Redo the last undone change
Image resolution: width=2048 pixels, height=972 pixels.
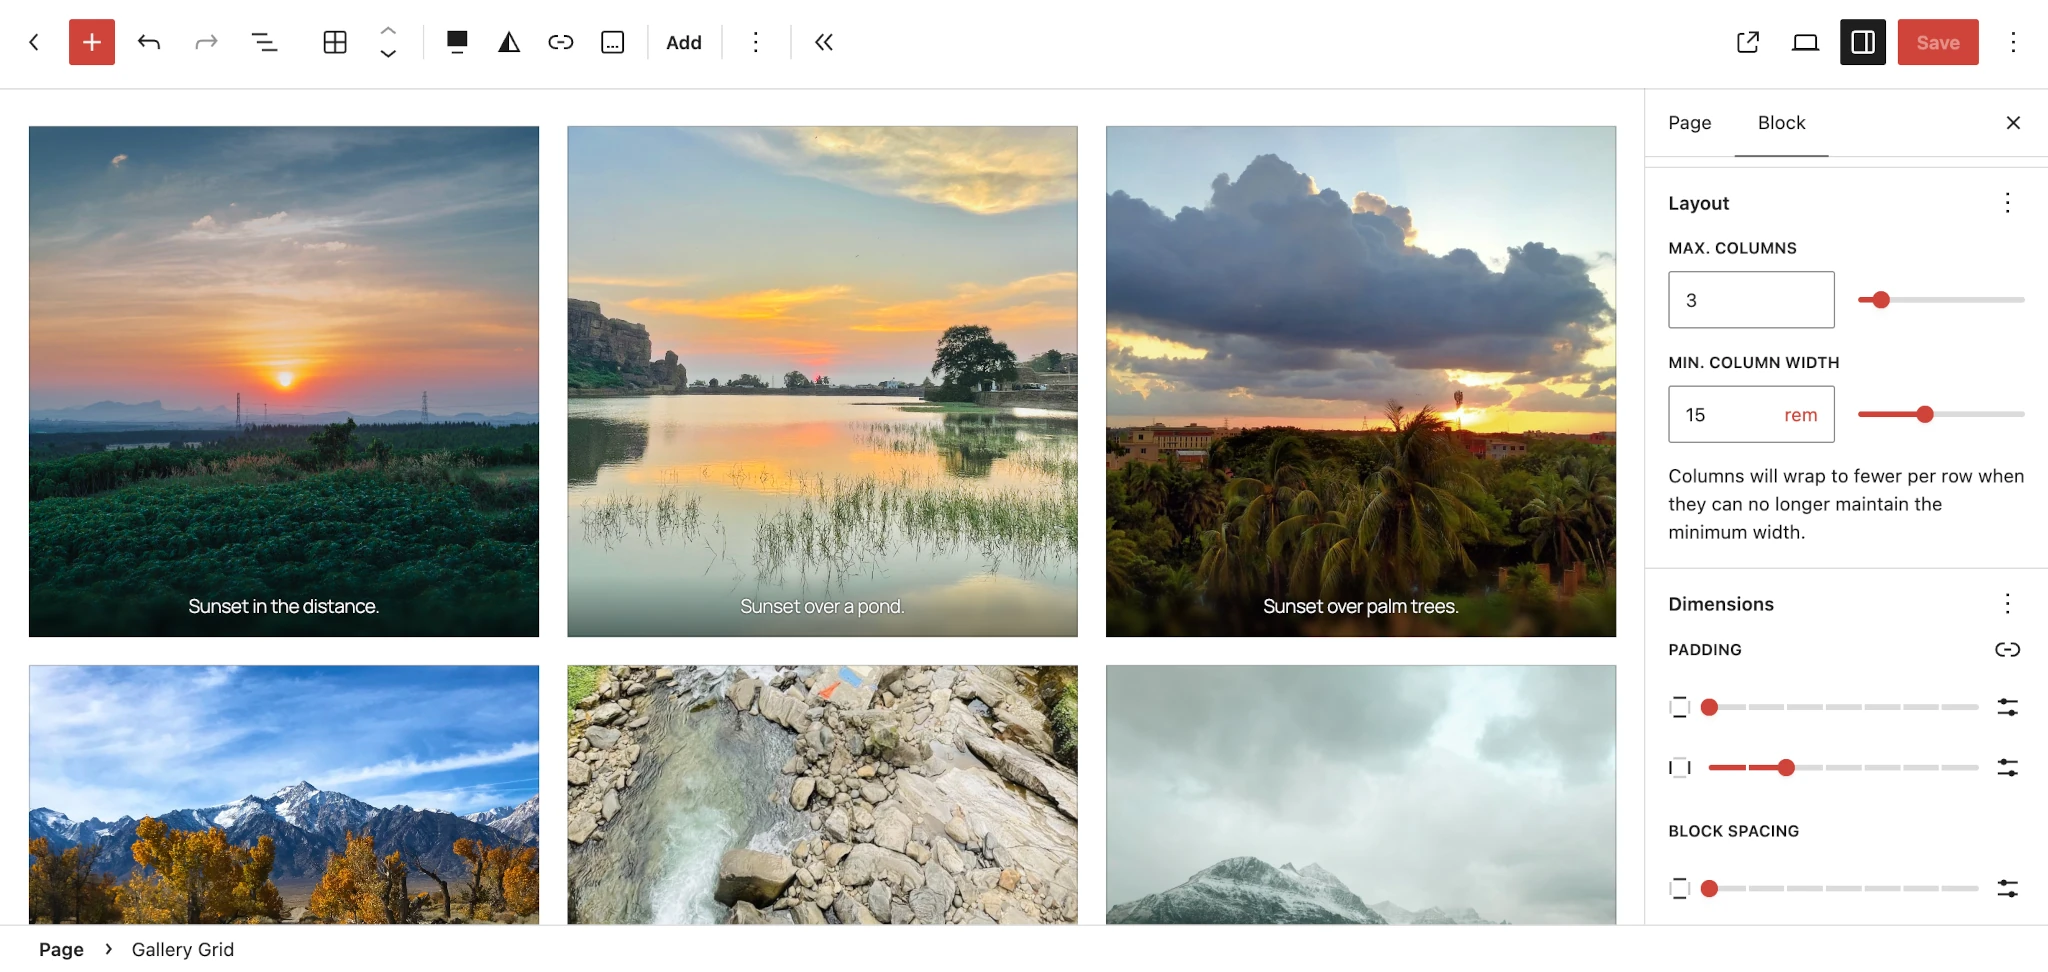tap(206, 42)
